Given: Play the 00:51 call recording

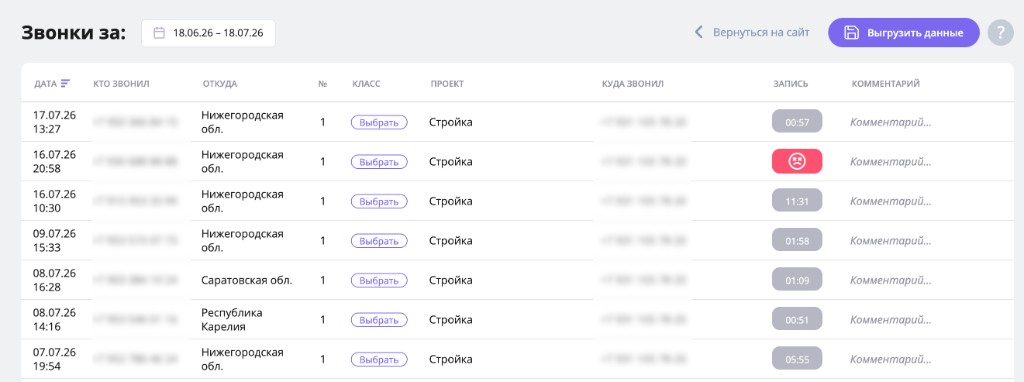Looking at the screenshot, I should 797,319.
